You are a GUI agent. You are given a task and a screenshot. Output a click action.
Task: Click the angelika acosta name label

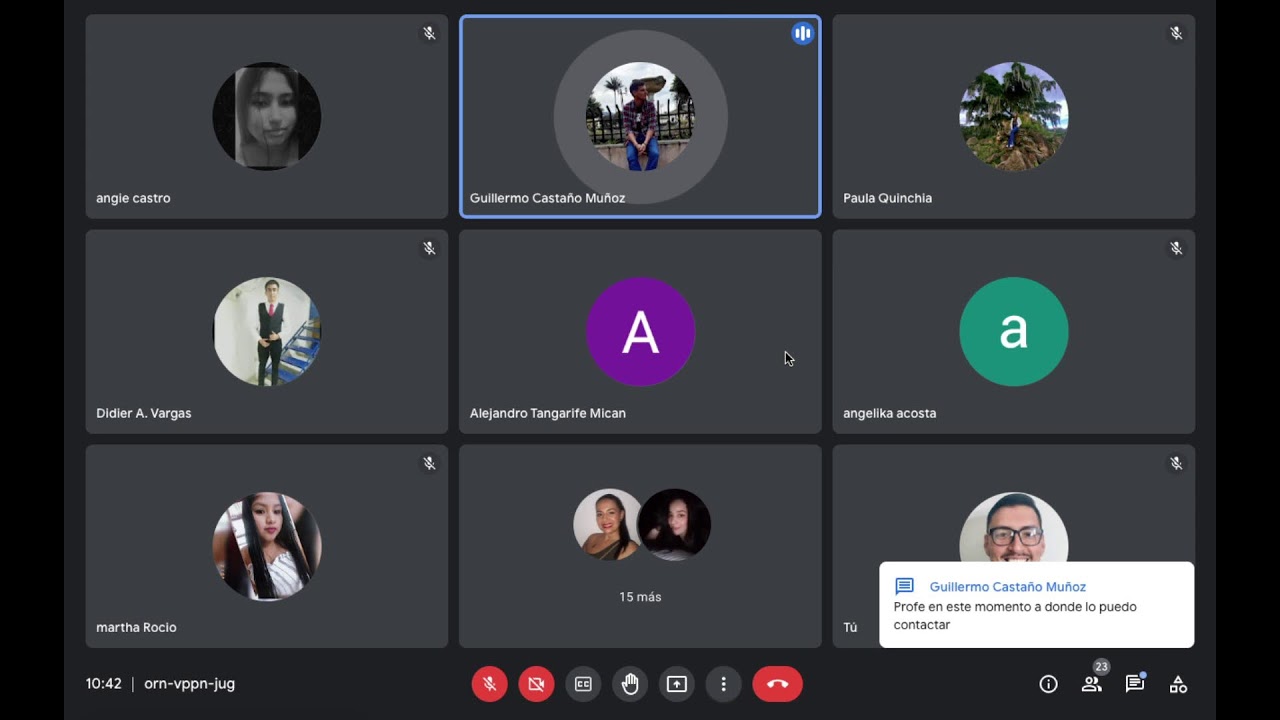pos(890,413)
